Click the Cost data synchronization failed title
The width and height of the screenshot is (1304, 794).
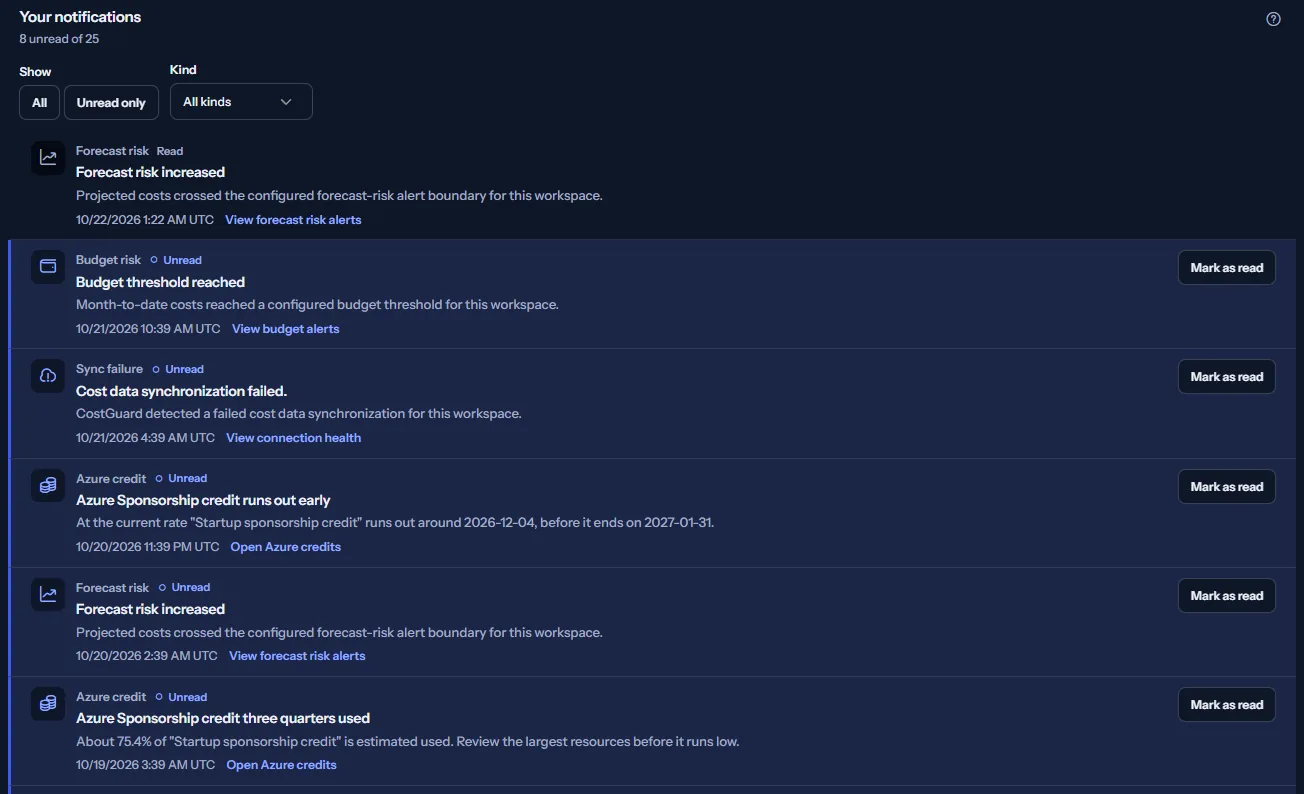(x=181, y=391)
